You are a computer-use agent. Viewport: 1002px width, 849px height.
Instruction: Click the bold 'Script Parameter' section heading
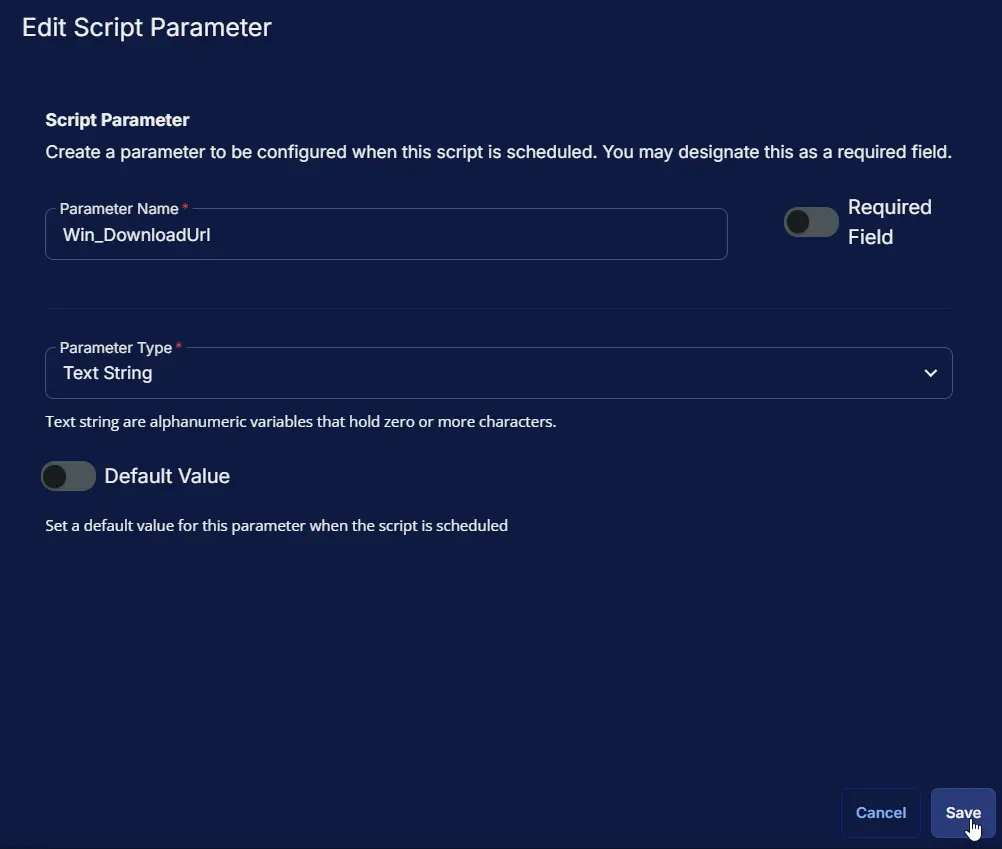pyautogui.click(x=118, y=120)
